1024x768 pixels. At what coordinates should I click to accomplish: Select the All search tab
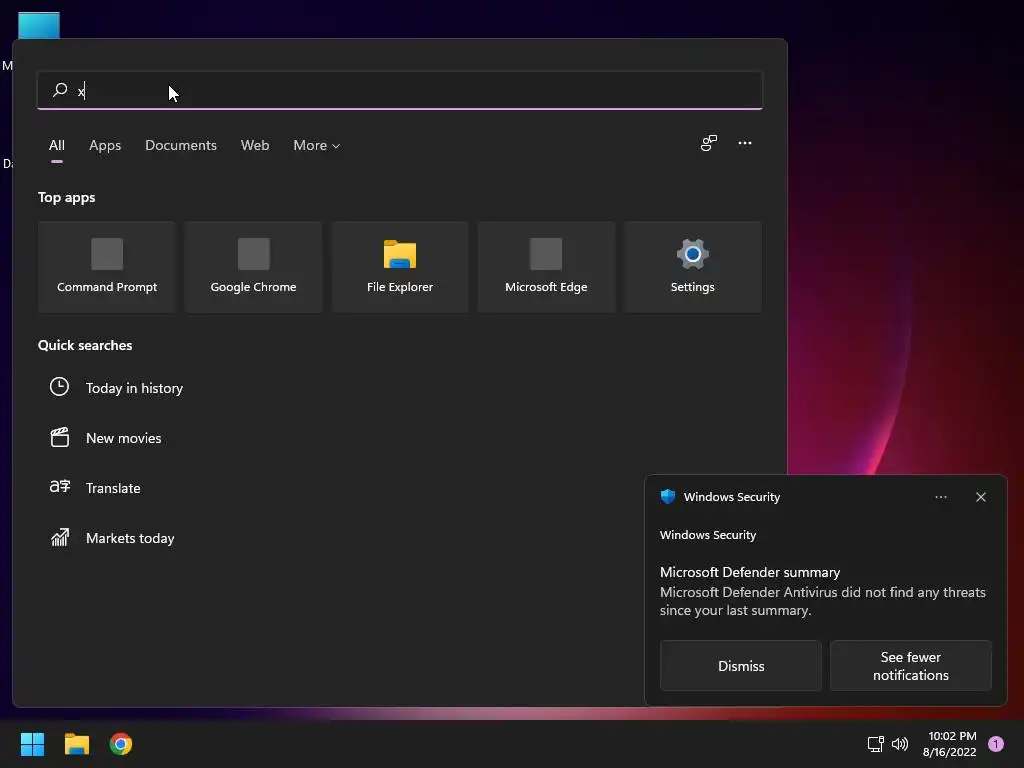[x=57, y=146]
